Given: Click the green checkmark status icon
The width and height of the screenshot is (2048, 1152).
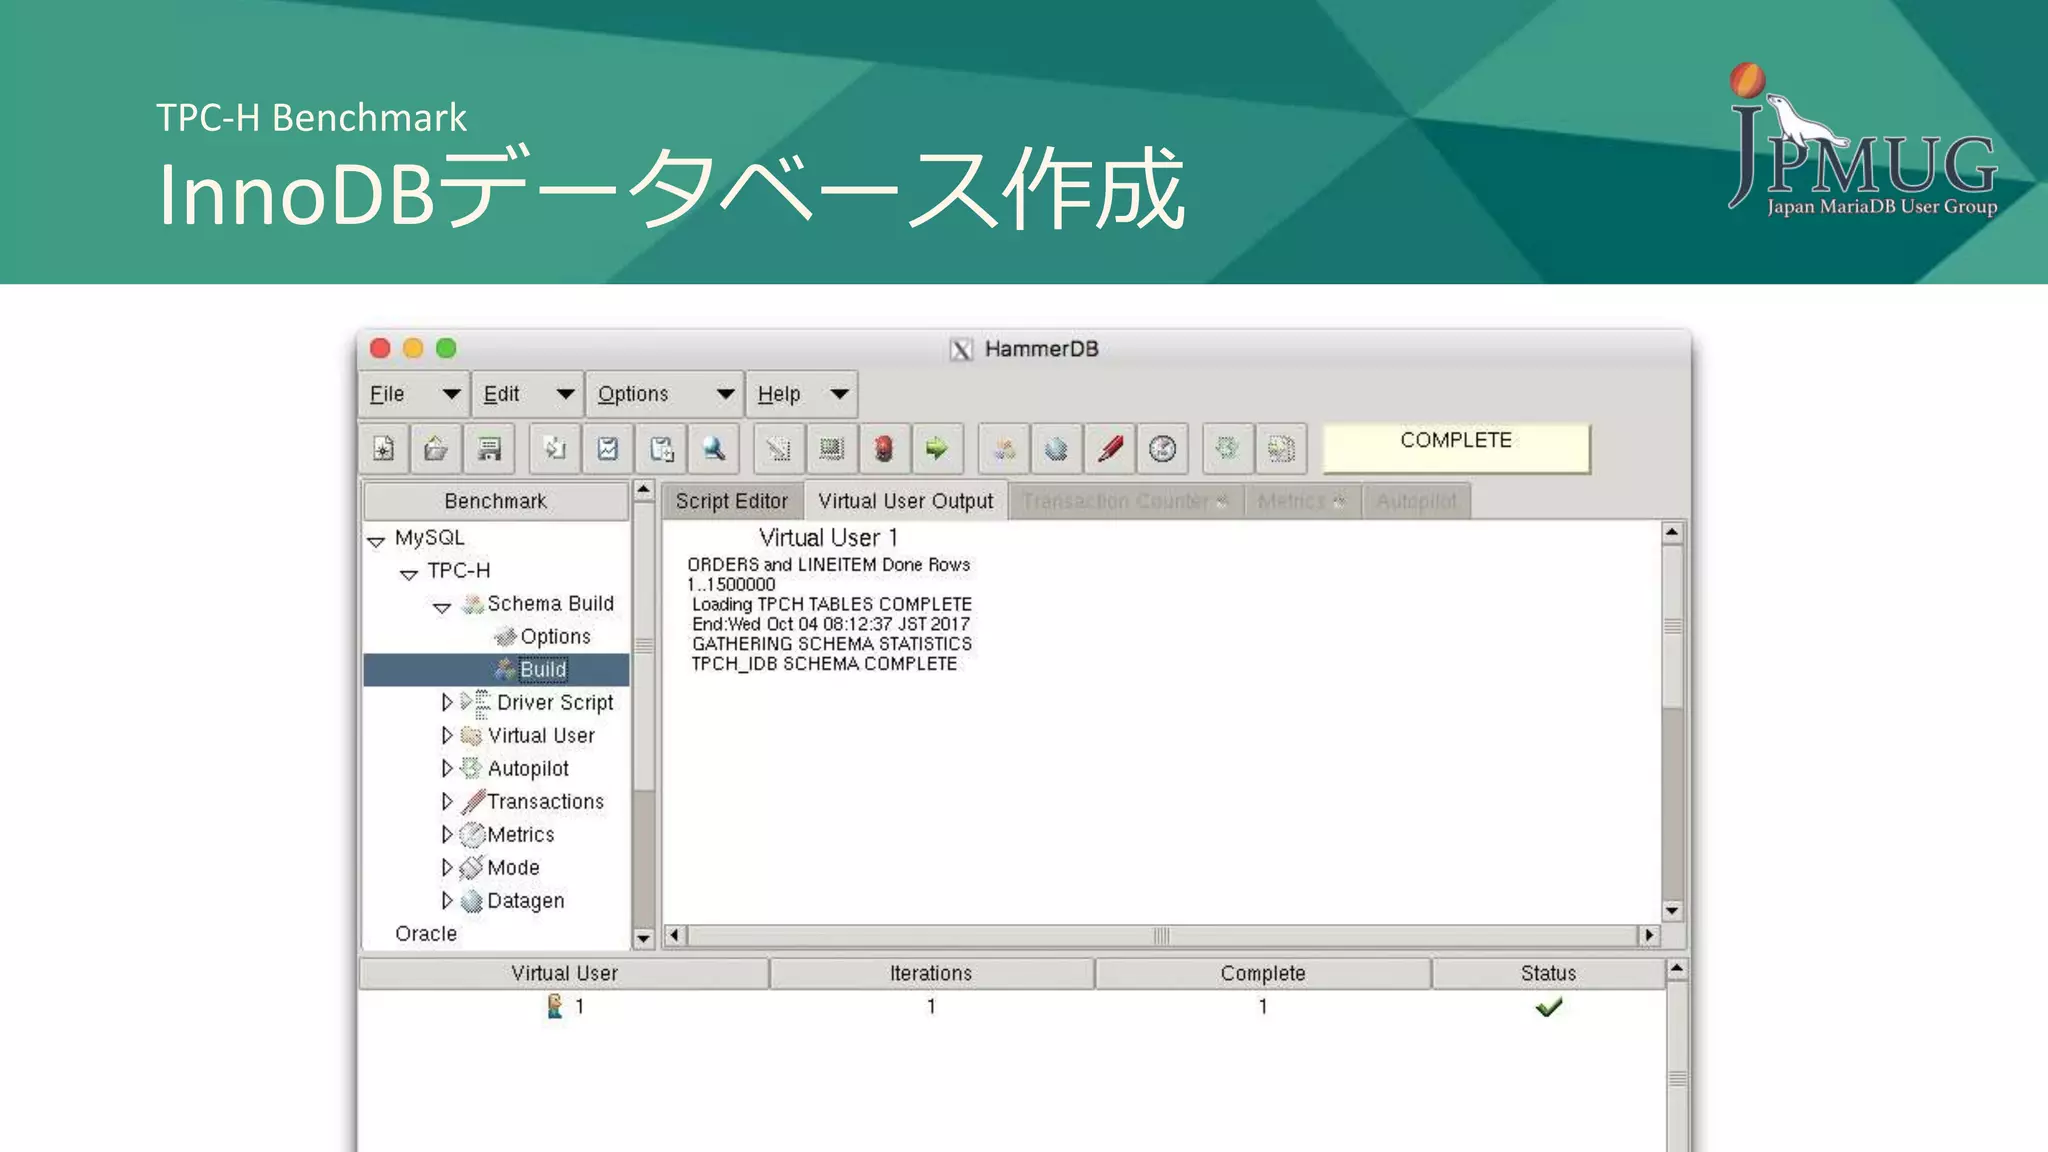Looking at the screenshot, I should pos(1548,1008).
